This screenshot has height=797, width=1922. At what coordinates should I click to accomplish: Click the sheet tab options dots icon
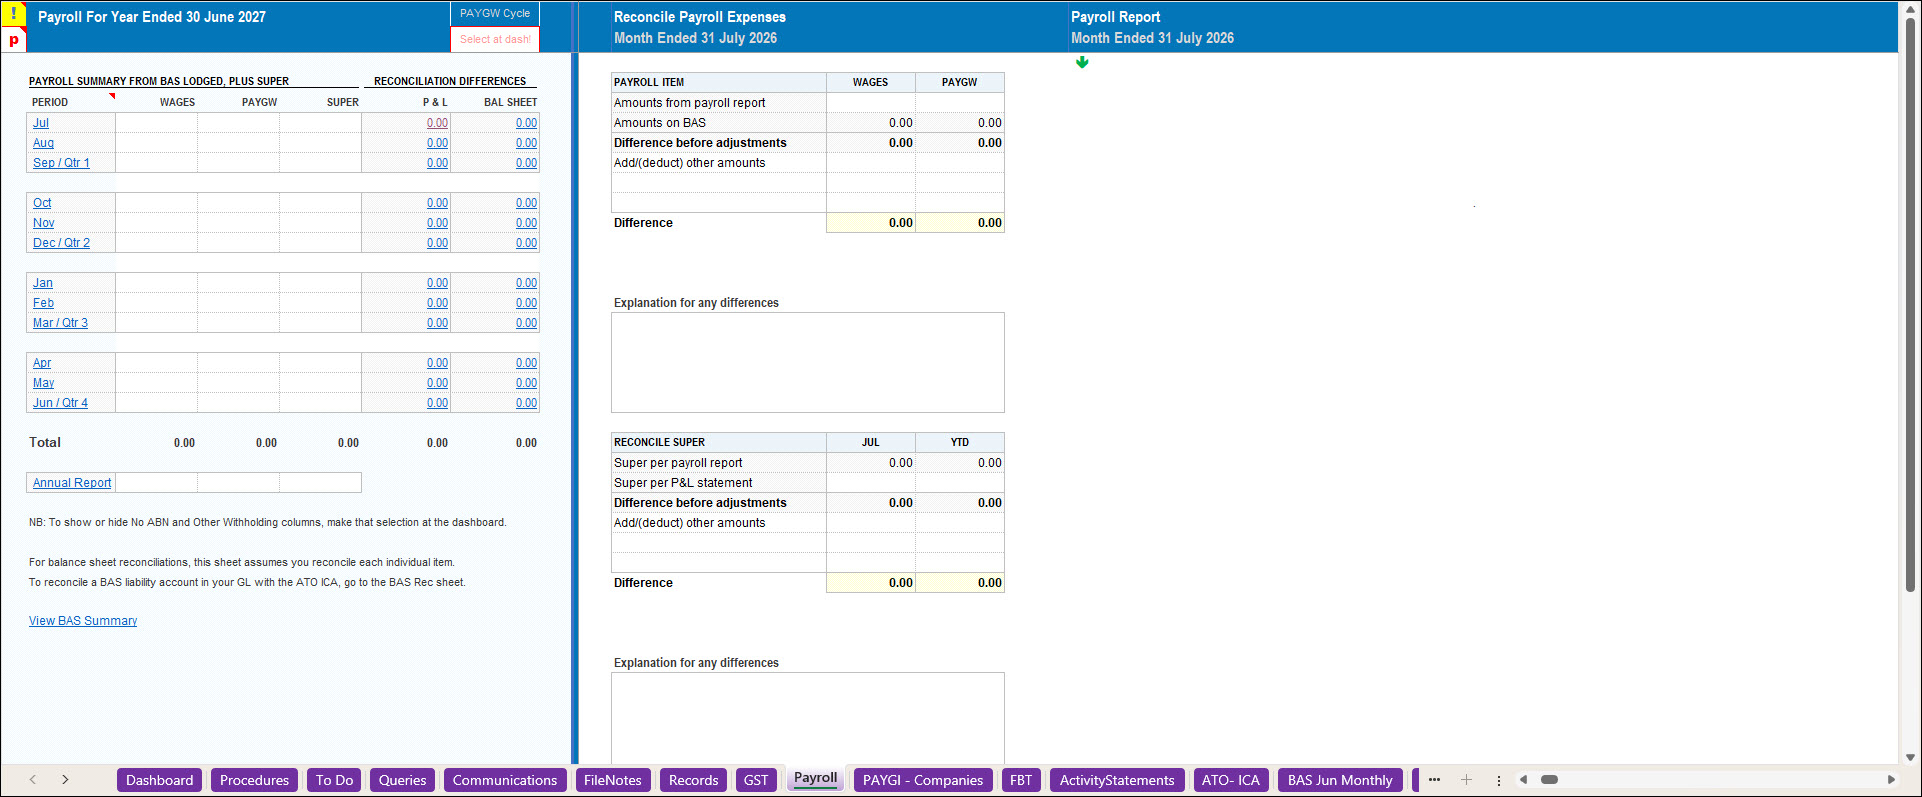[x=1498, y=780]
